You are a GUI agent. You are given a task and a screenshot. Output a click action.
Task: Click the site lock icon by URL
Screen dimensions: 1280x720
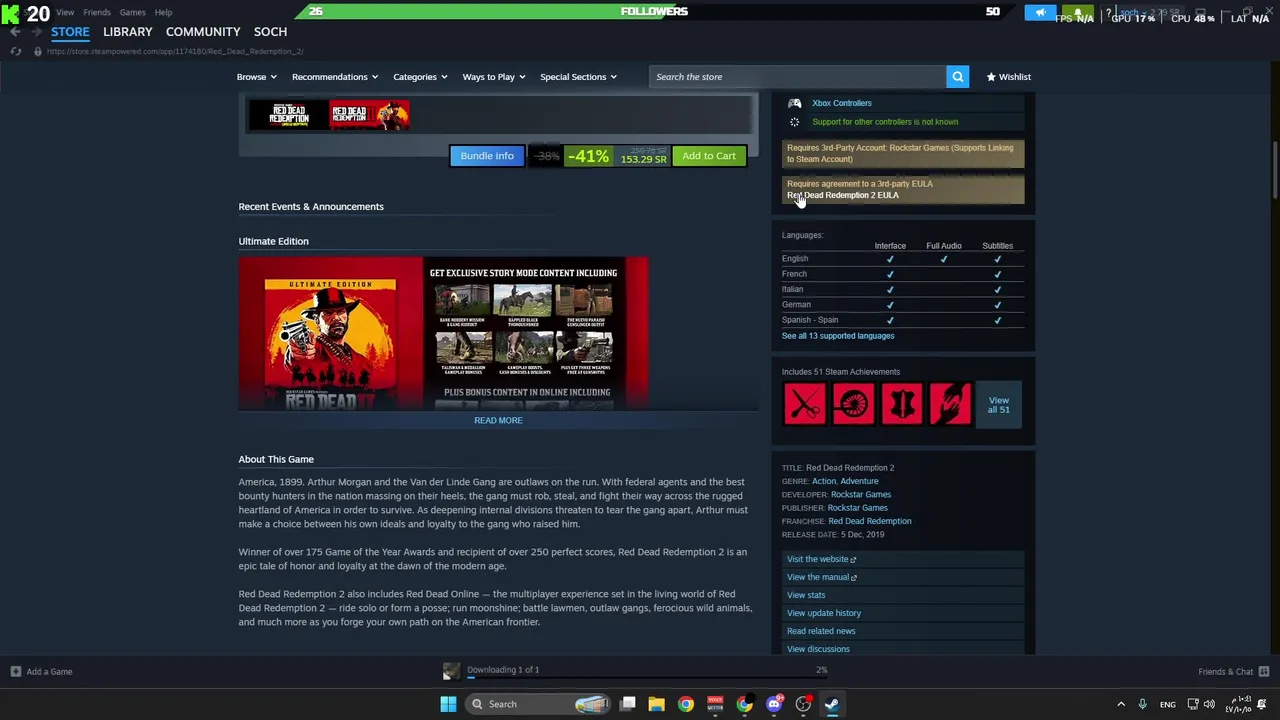(x=38, y=51)
